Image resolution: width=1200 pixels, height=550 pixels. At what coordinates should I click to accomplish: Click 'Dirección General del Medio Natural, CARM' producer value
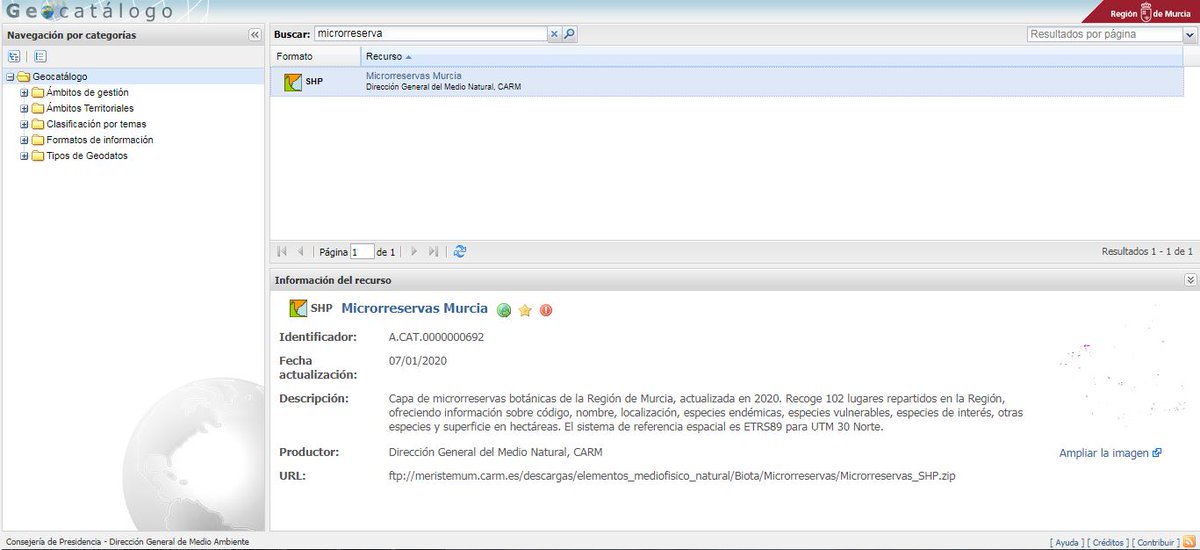coord(495,452)
